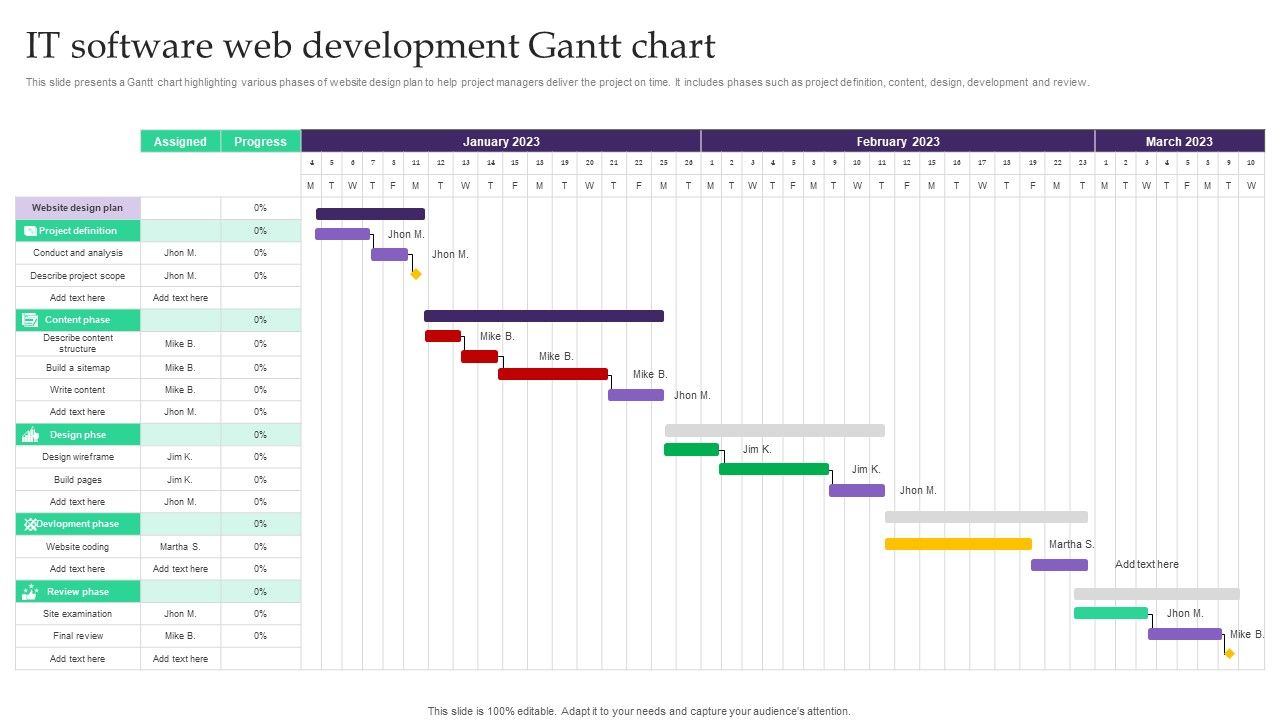Select the Assigned column header
Image resolution: width=1280 pixels, height=720 pixels.
180,141
